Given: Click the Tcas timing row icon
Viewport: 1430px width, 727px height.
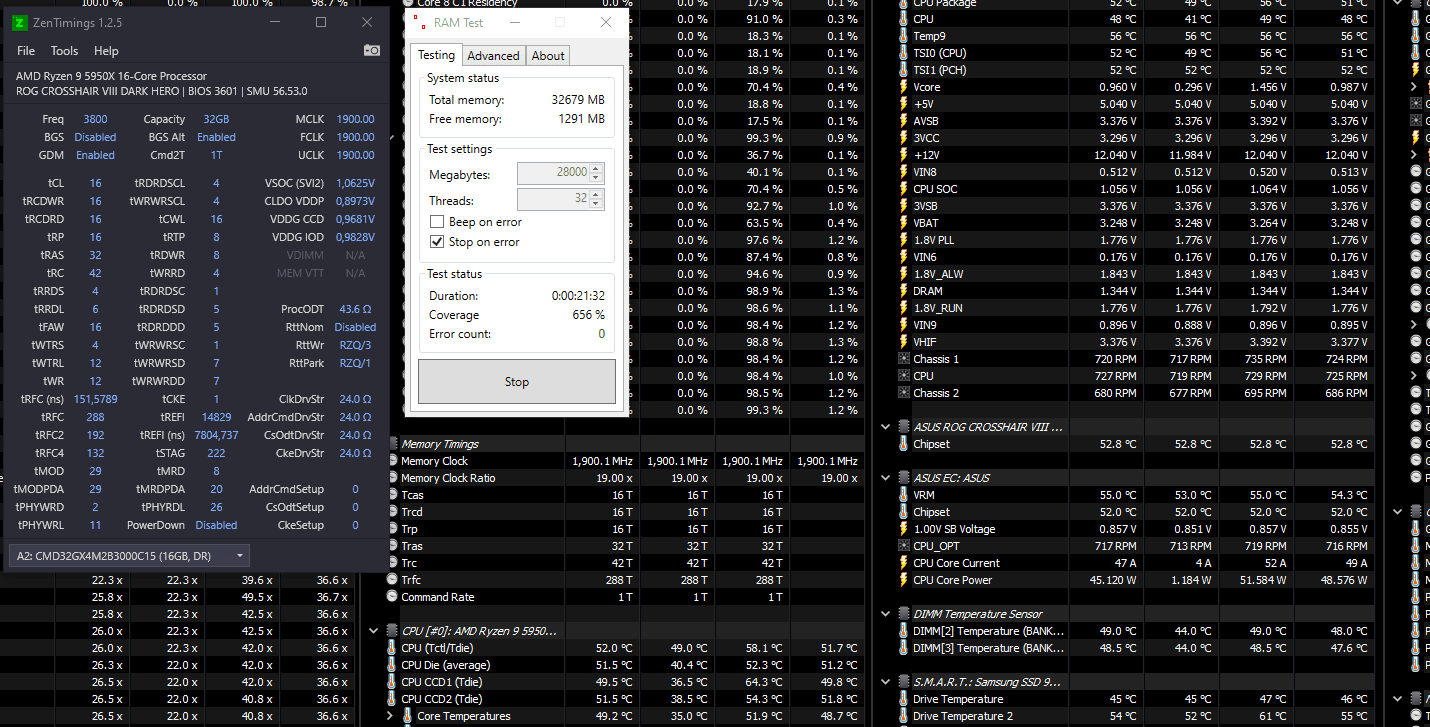Looking at the screenshot, I should pyautogui.click(x=392, y=495).
